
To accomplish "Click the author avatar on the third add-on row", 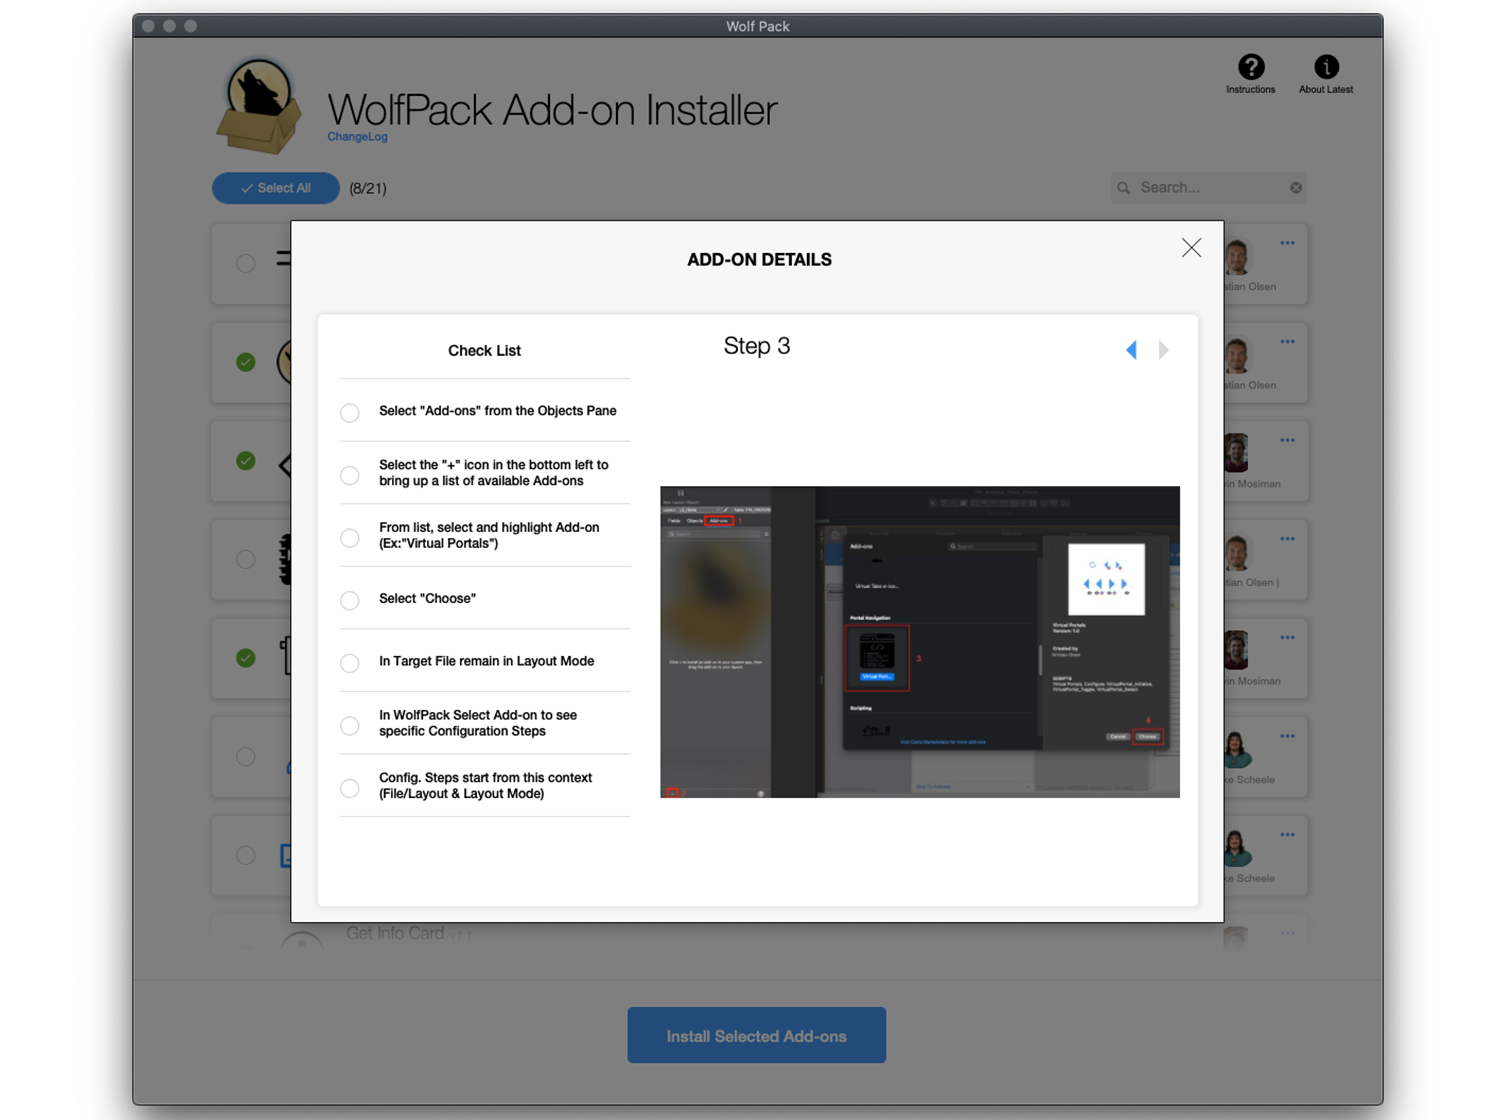I will coord(1237,454).
